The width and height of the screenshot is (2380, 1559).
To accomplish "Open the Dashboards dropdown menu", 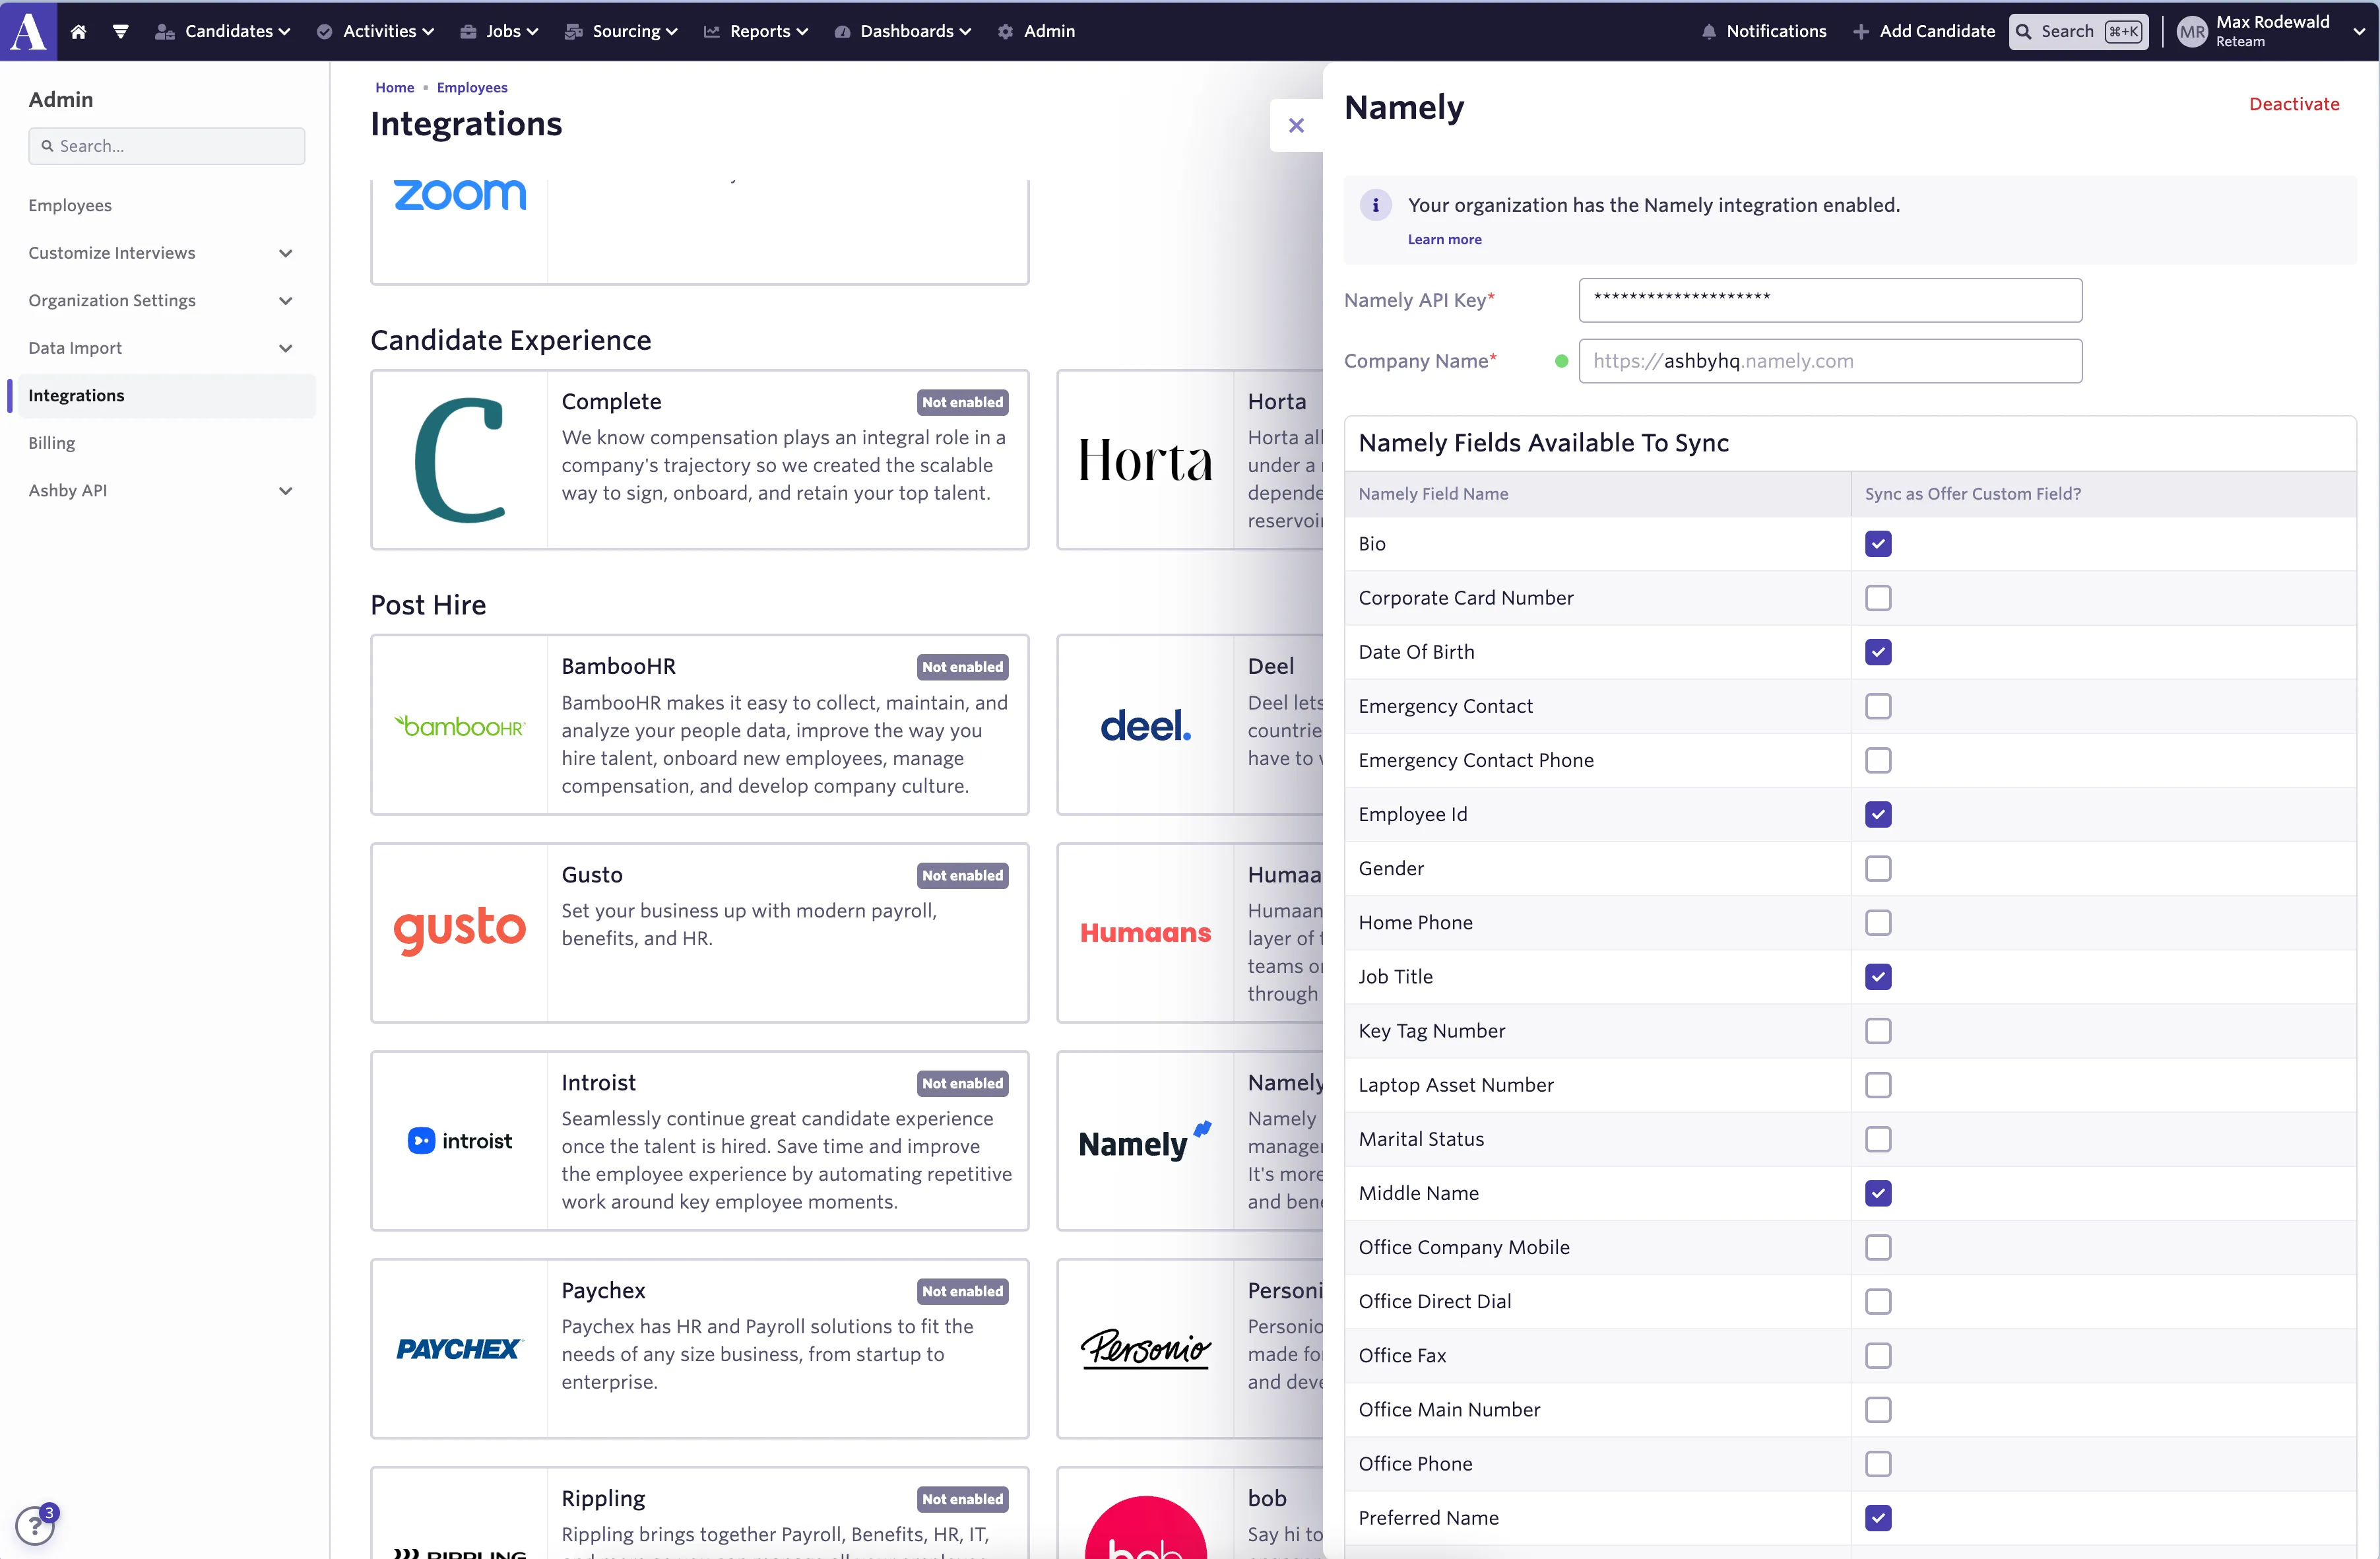I will point(903,31).
